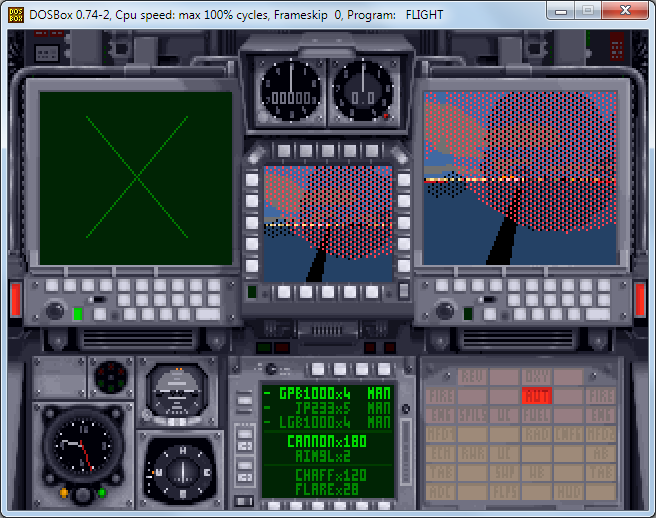
Task: Click the wide button under right display
Action: click(598, 314)
